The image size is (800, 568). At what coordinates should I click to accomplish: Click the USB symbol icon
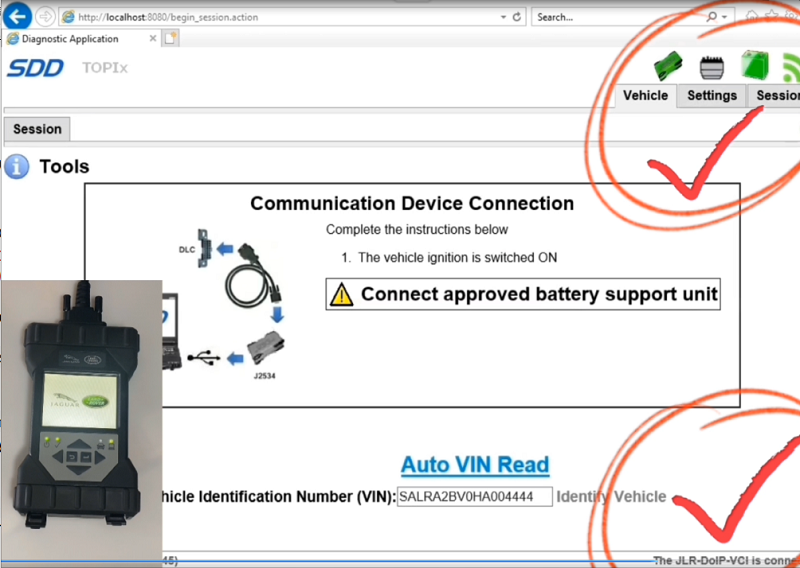pos(204,357)
